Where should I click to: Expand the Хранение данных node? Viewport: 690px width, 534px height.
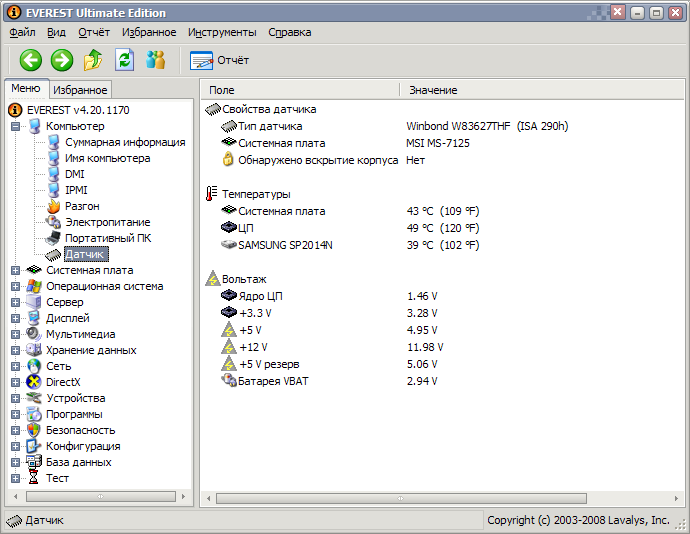(x=15, y=350)
